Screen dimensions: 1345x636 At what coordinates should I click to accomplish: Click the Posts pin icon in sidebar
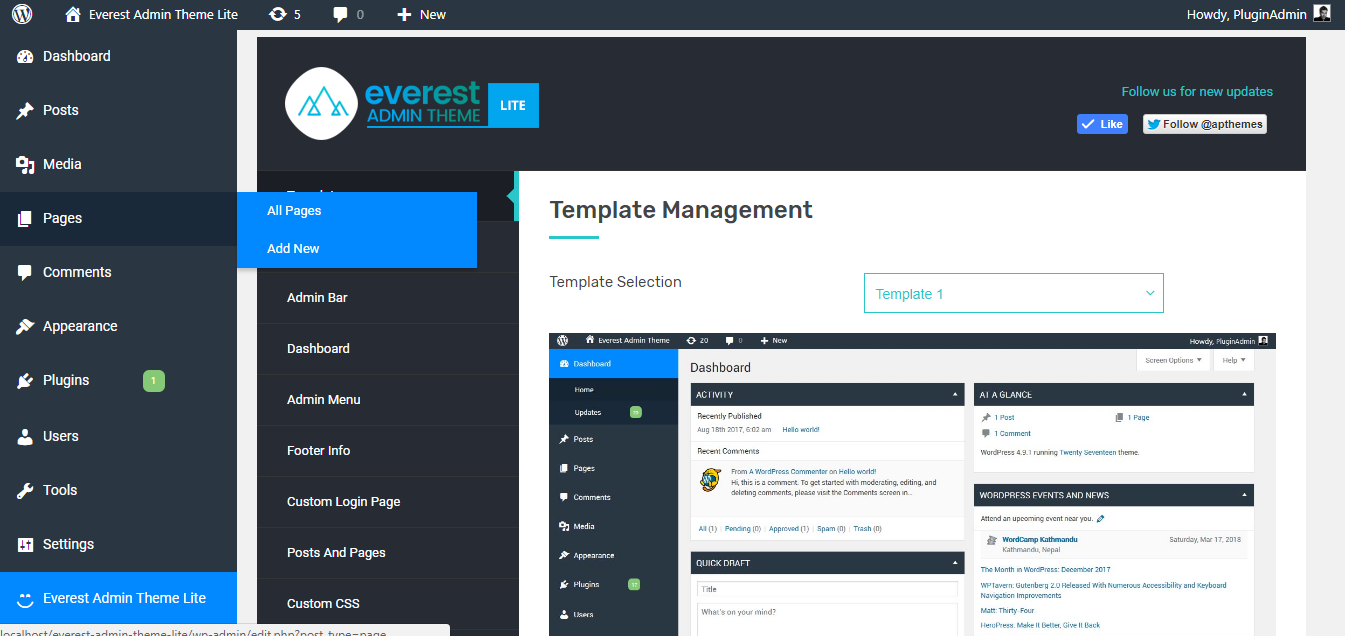25,110
